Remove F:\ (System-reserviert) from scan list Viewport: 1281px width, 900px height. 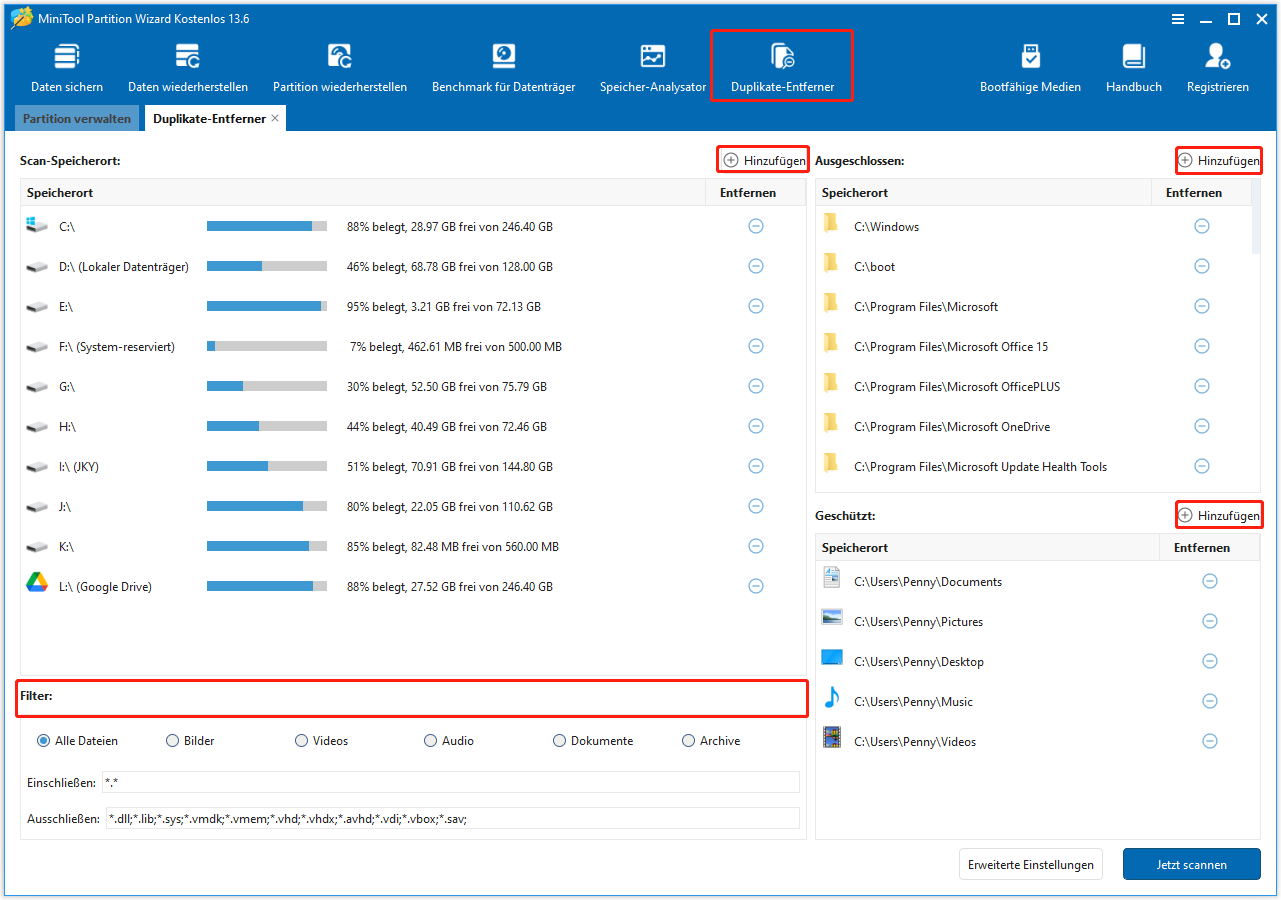tap(756, 346)
